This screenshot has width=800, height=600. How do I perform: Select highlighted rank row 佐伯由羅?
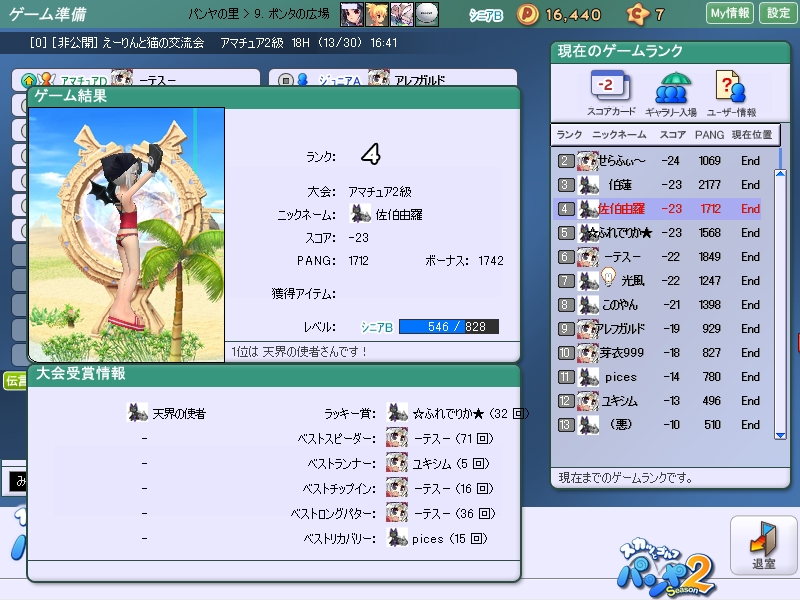[x=657, y=209]
